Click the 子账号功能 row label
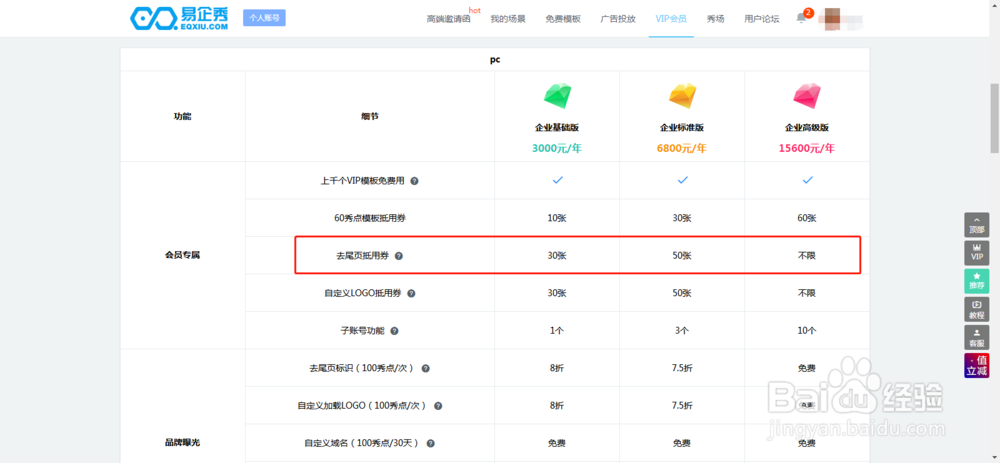The width and height of the screenshot is (1000, 463). pyautogui.click(x=363, y=331)
